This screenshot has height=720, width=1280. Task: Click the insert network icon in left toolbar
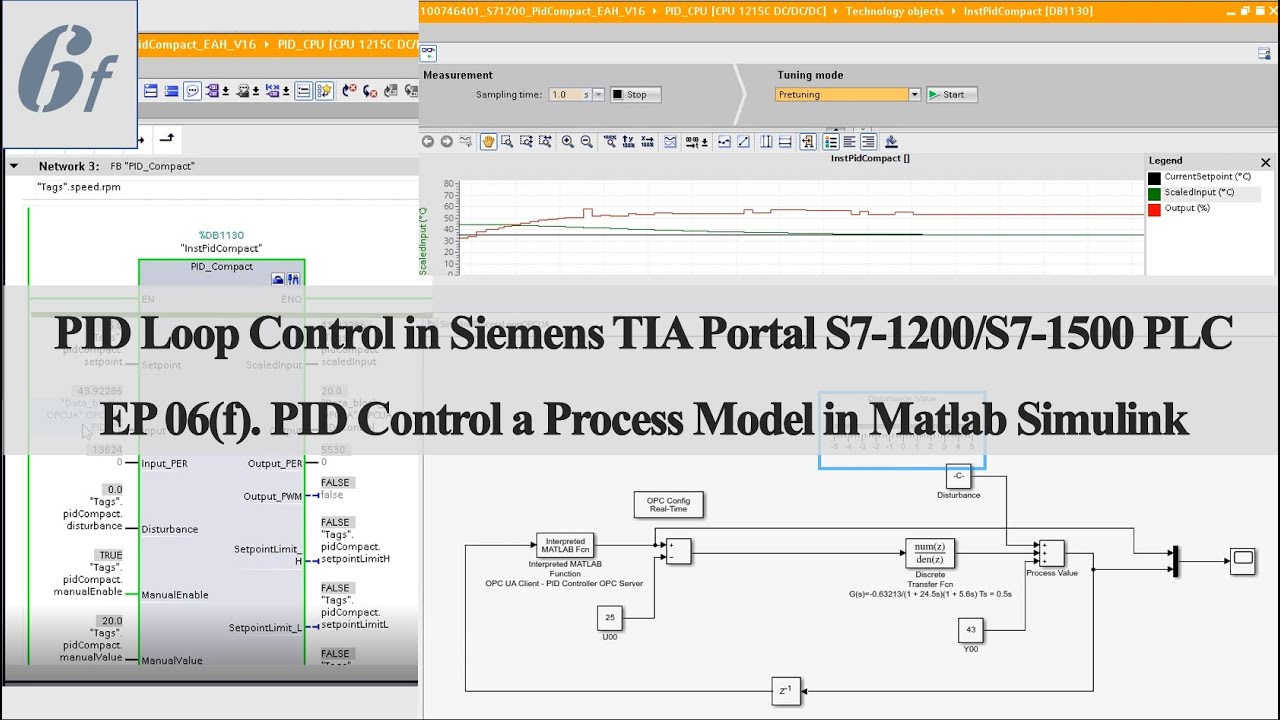coord(151,91)
